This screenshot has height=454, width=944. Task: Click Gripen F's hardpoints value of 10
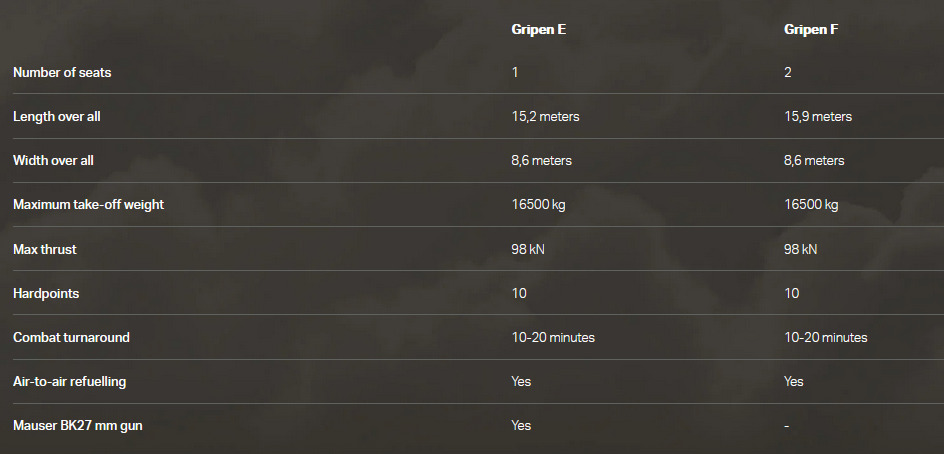tap(792, 293)
